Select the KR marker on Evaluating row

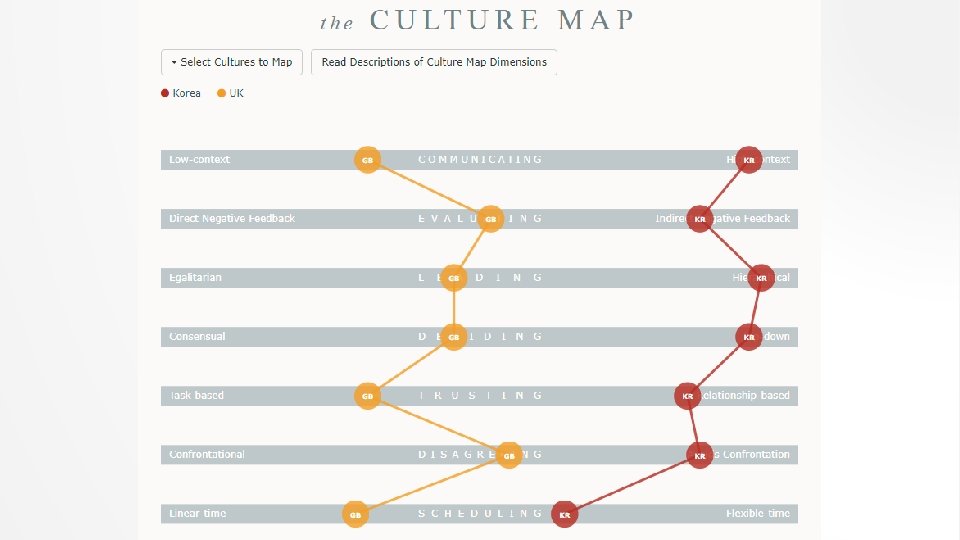(700, 219)
